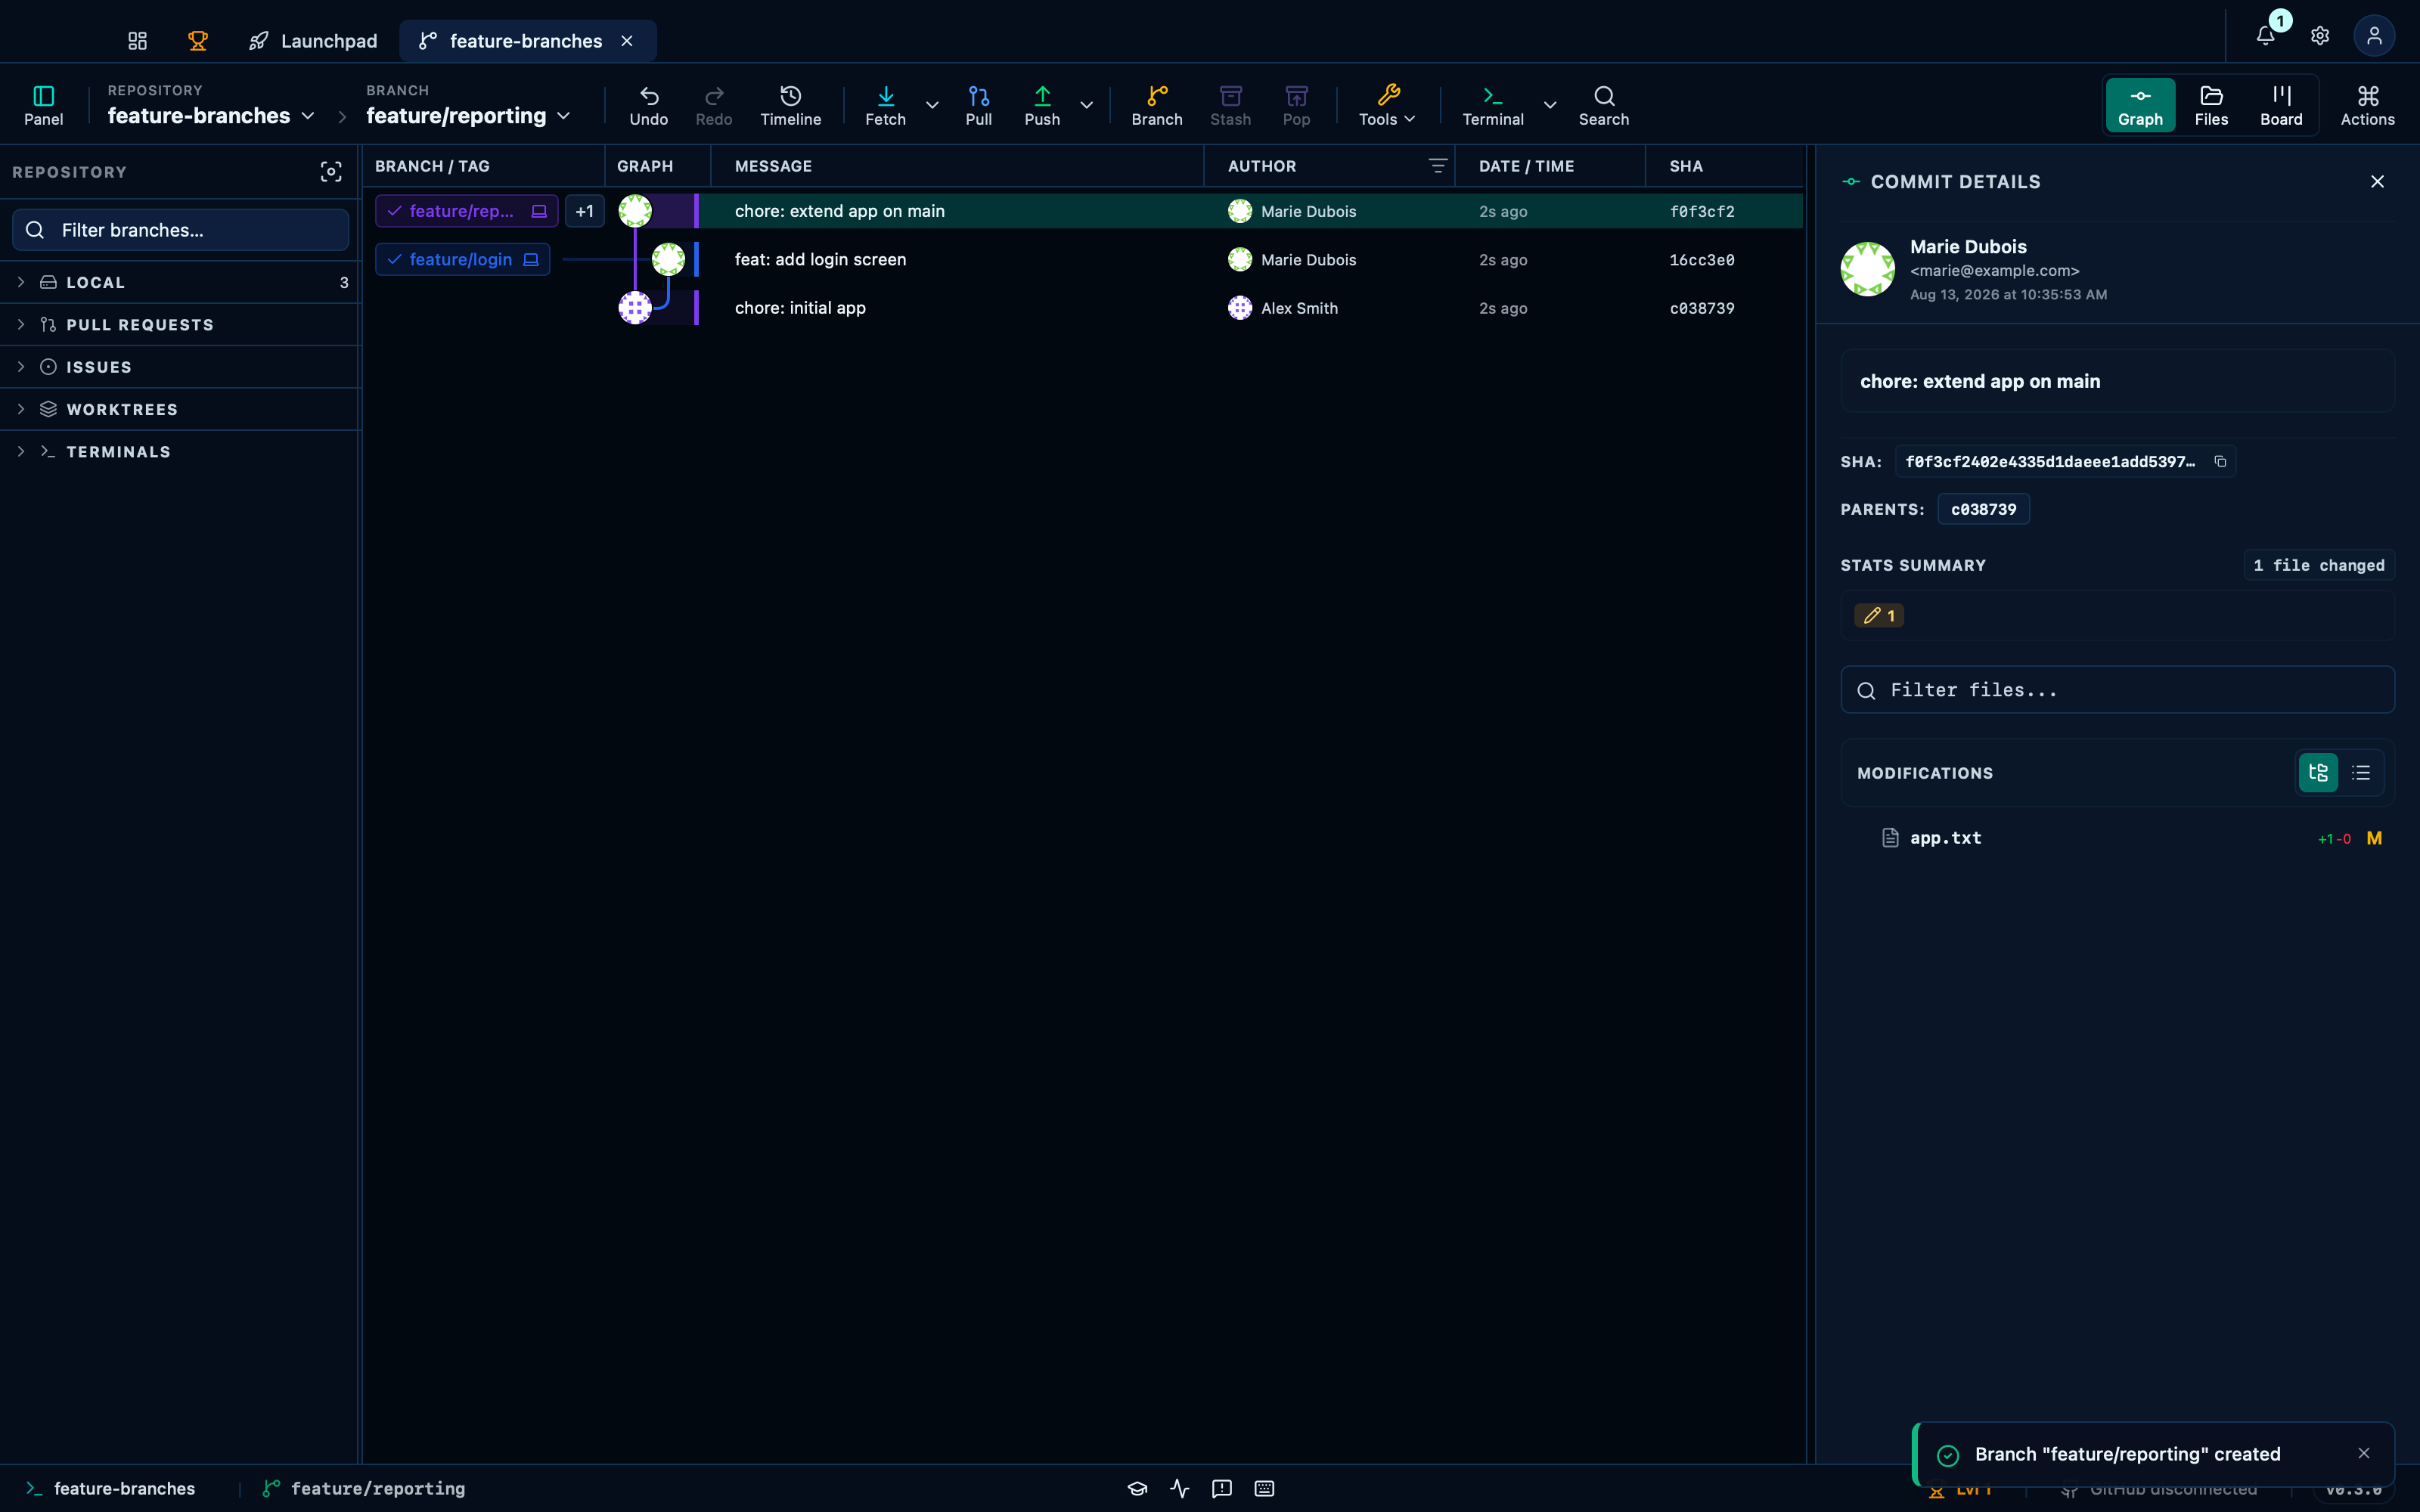Copy the full commit SHA

tap(2220, 461)
